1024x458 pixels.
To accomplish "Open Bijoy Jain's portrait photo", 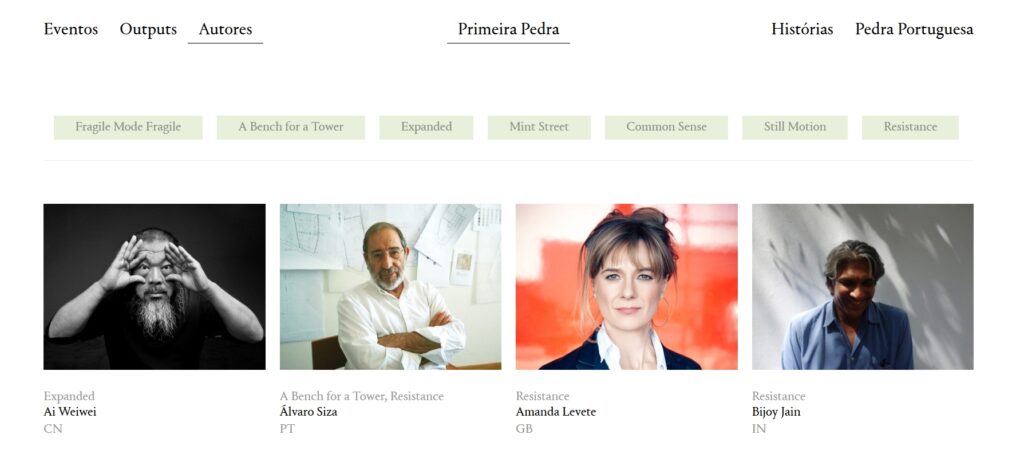I will 863,287.
